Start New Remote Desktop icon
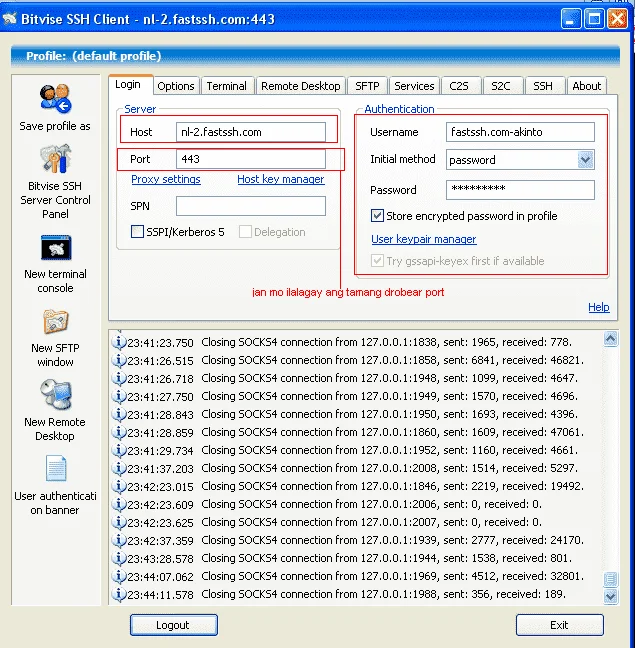This screenshot has width=635, height=648. tap(56, 394)
